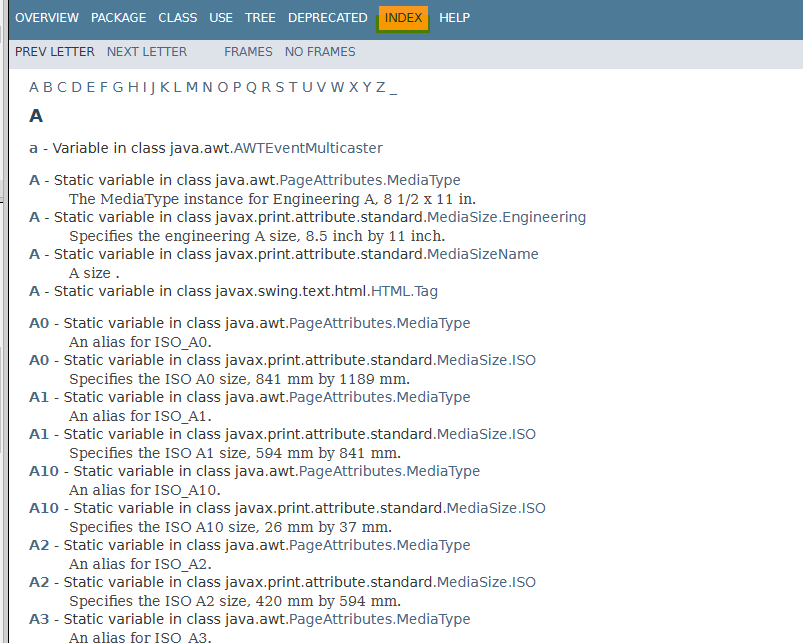Jump to index letter G
803x643 pixels.
(118, 88)
